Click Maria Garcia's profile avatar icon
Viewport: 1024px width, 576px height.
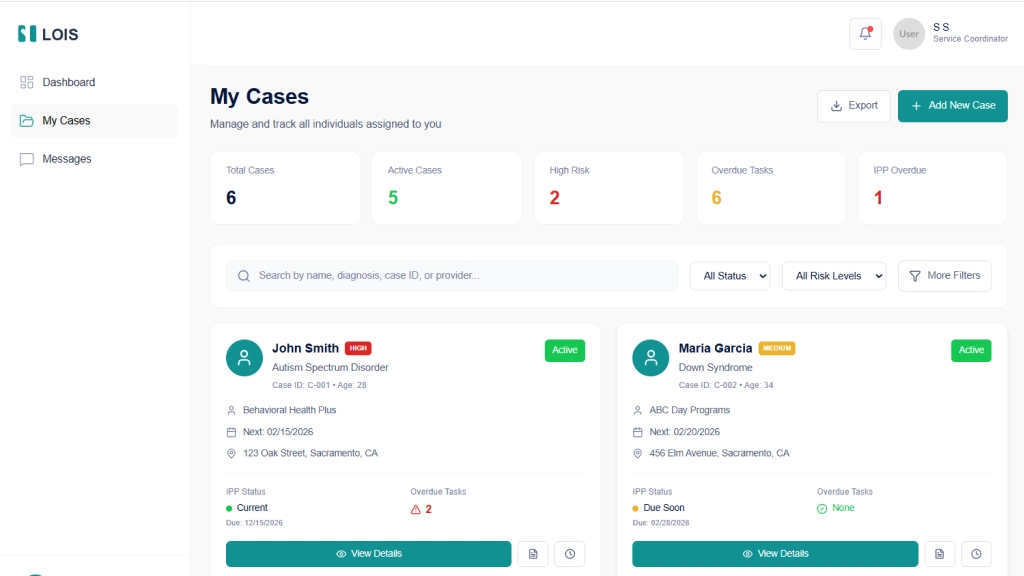pos(650,358)
